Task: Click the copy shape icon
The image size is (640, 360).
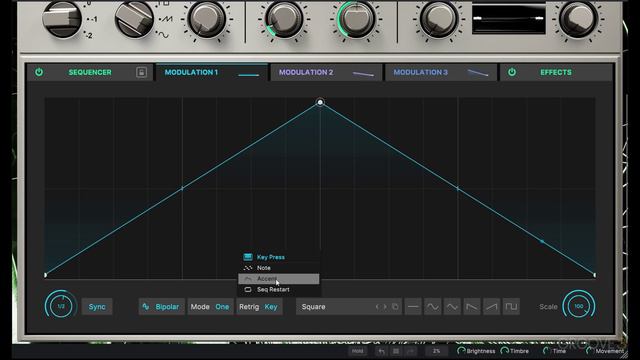Action: point(395,307)
